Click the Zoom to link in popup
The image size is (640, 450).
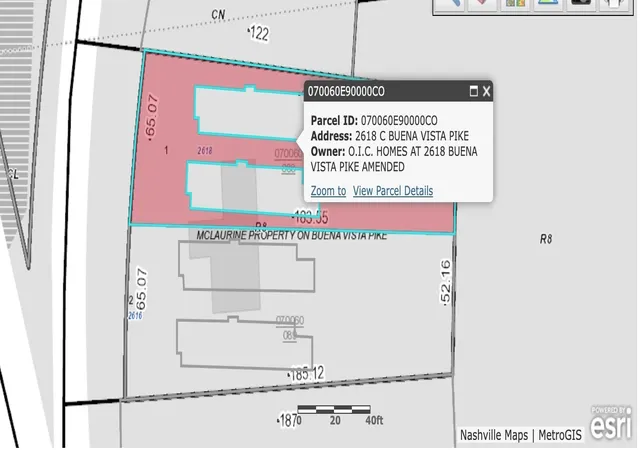(x=328, y=191)
